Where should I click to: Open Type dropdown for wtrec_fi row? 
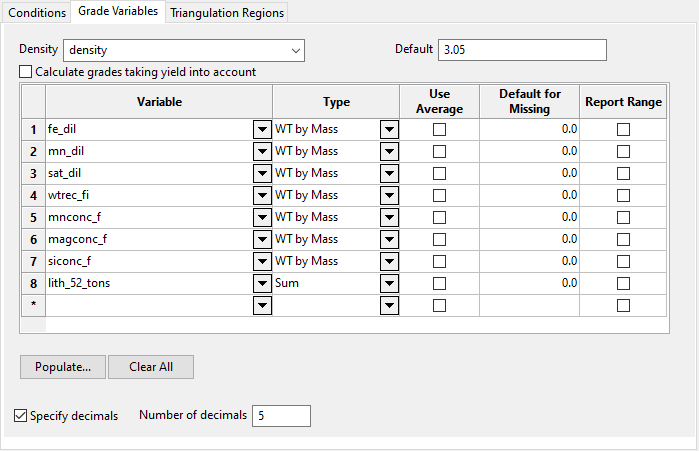point(389,195)
